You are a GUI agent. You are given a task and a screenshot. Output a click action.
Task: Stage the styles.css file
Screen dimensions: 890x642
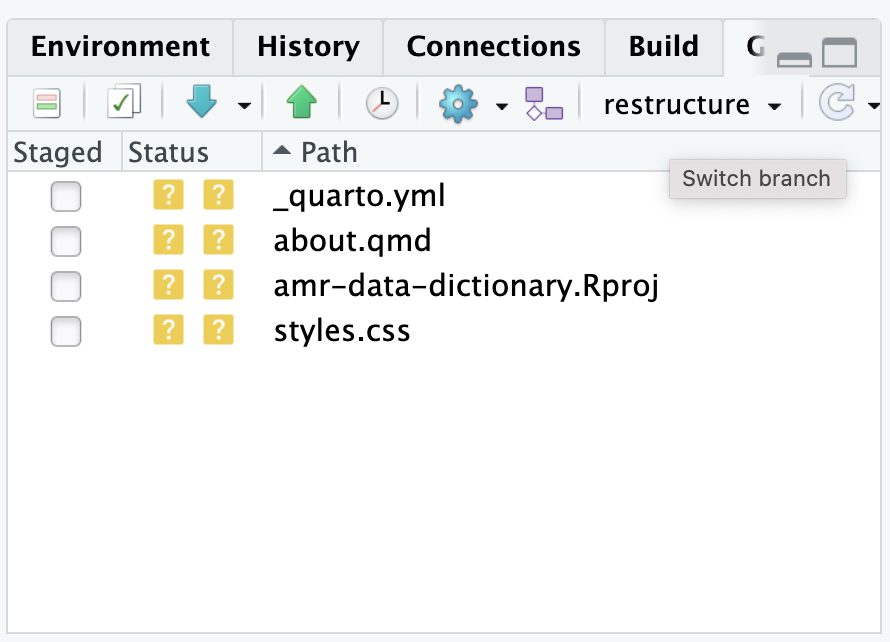[66, 331]
